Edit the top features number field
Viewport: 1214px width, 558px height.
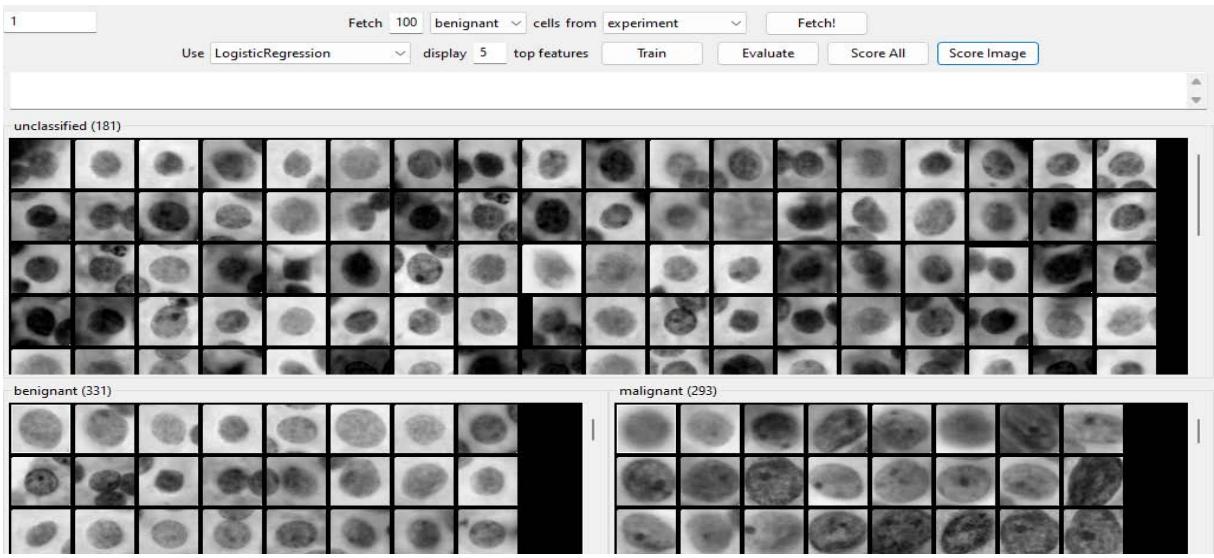point(488,54)
